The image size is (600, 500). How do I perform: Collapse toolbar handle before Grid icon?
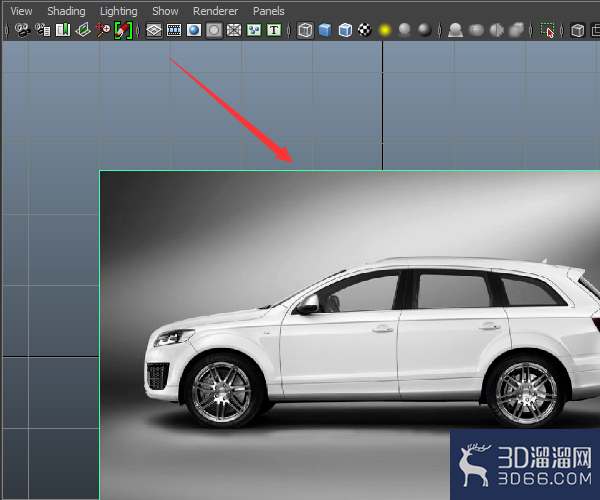pyautogui.click(x=138, y=30)
